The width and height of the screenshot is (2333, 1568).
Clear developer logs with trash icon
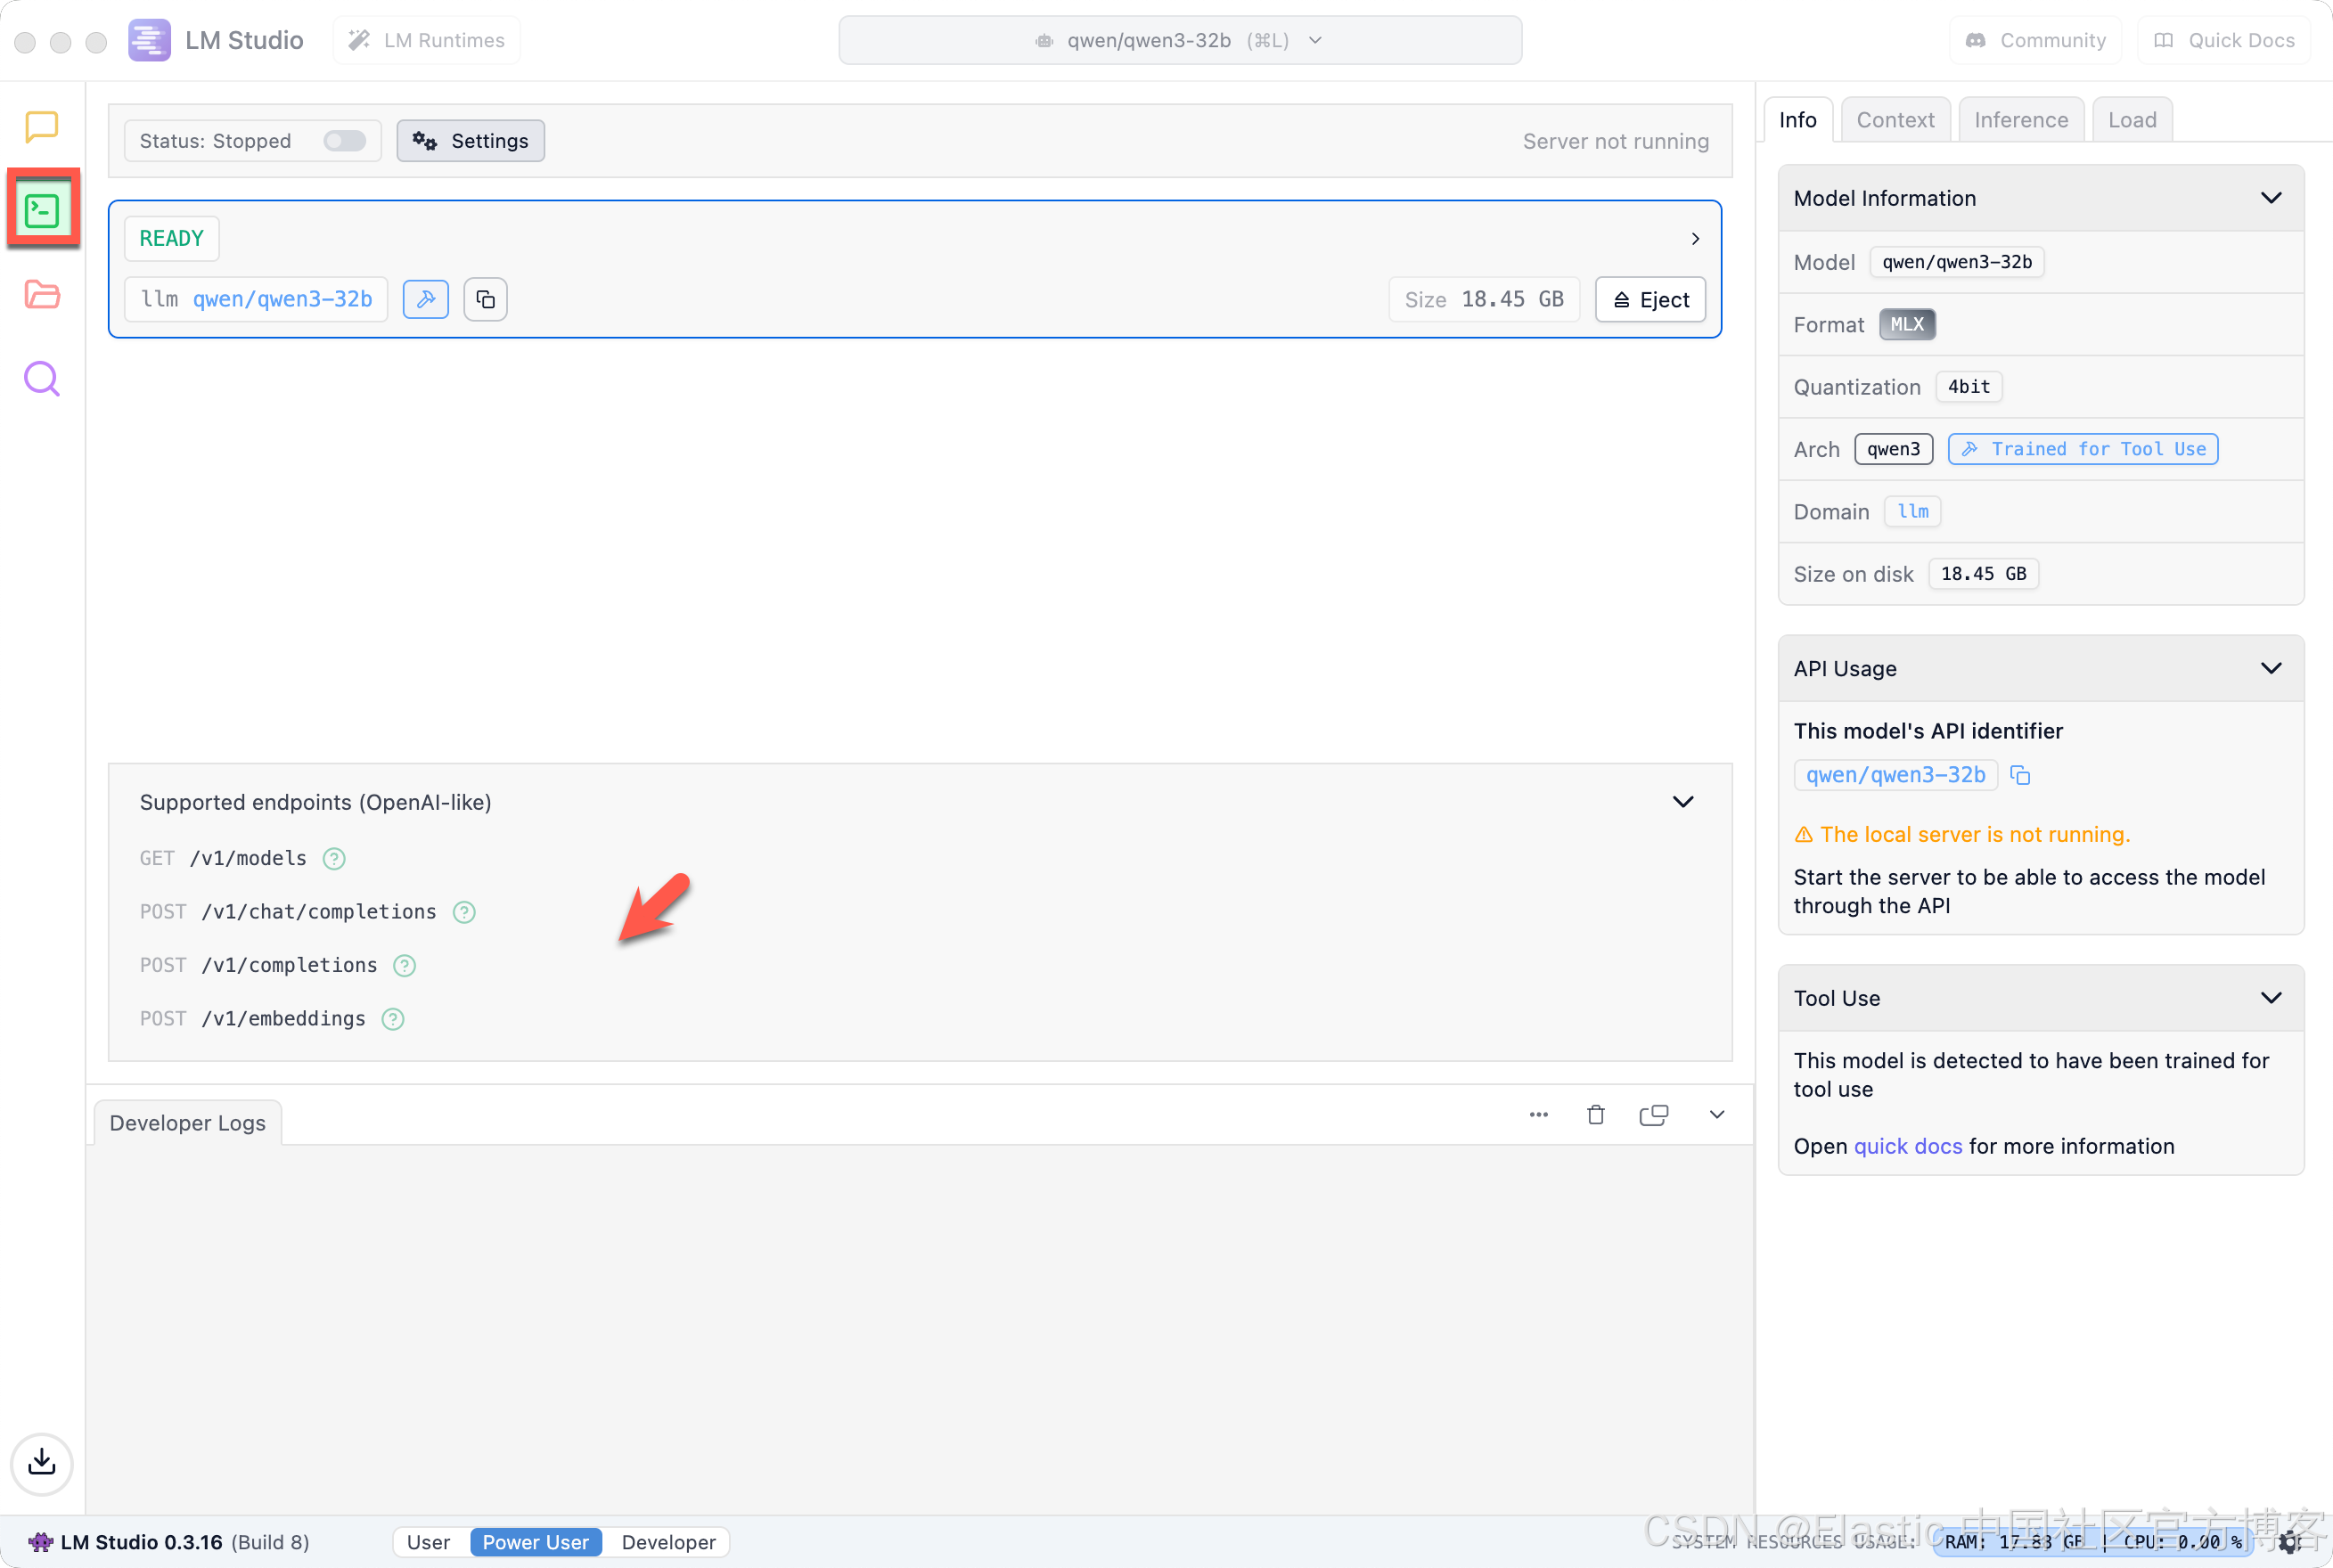[1595, 1114]
